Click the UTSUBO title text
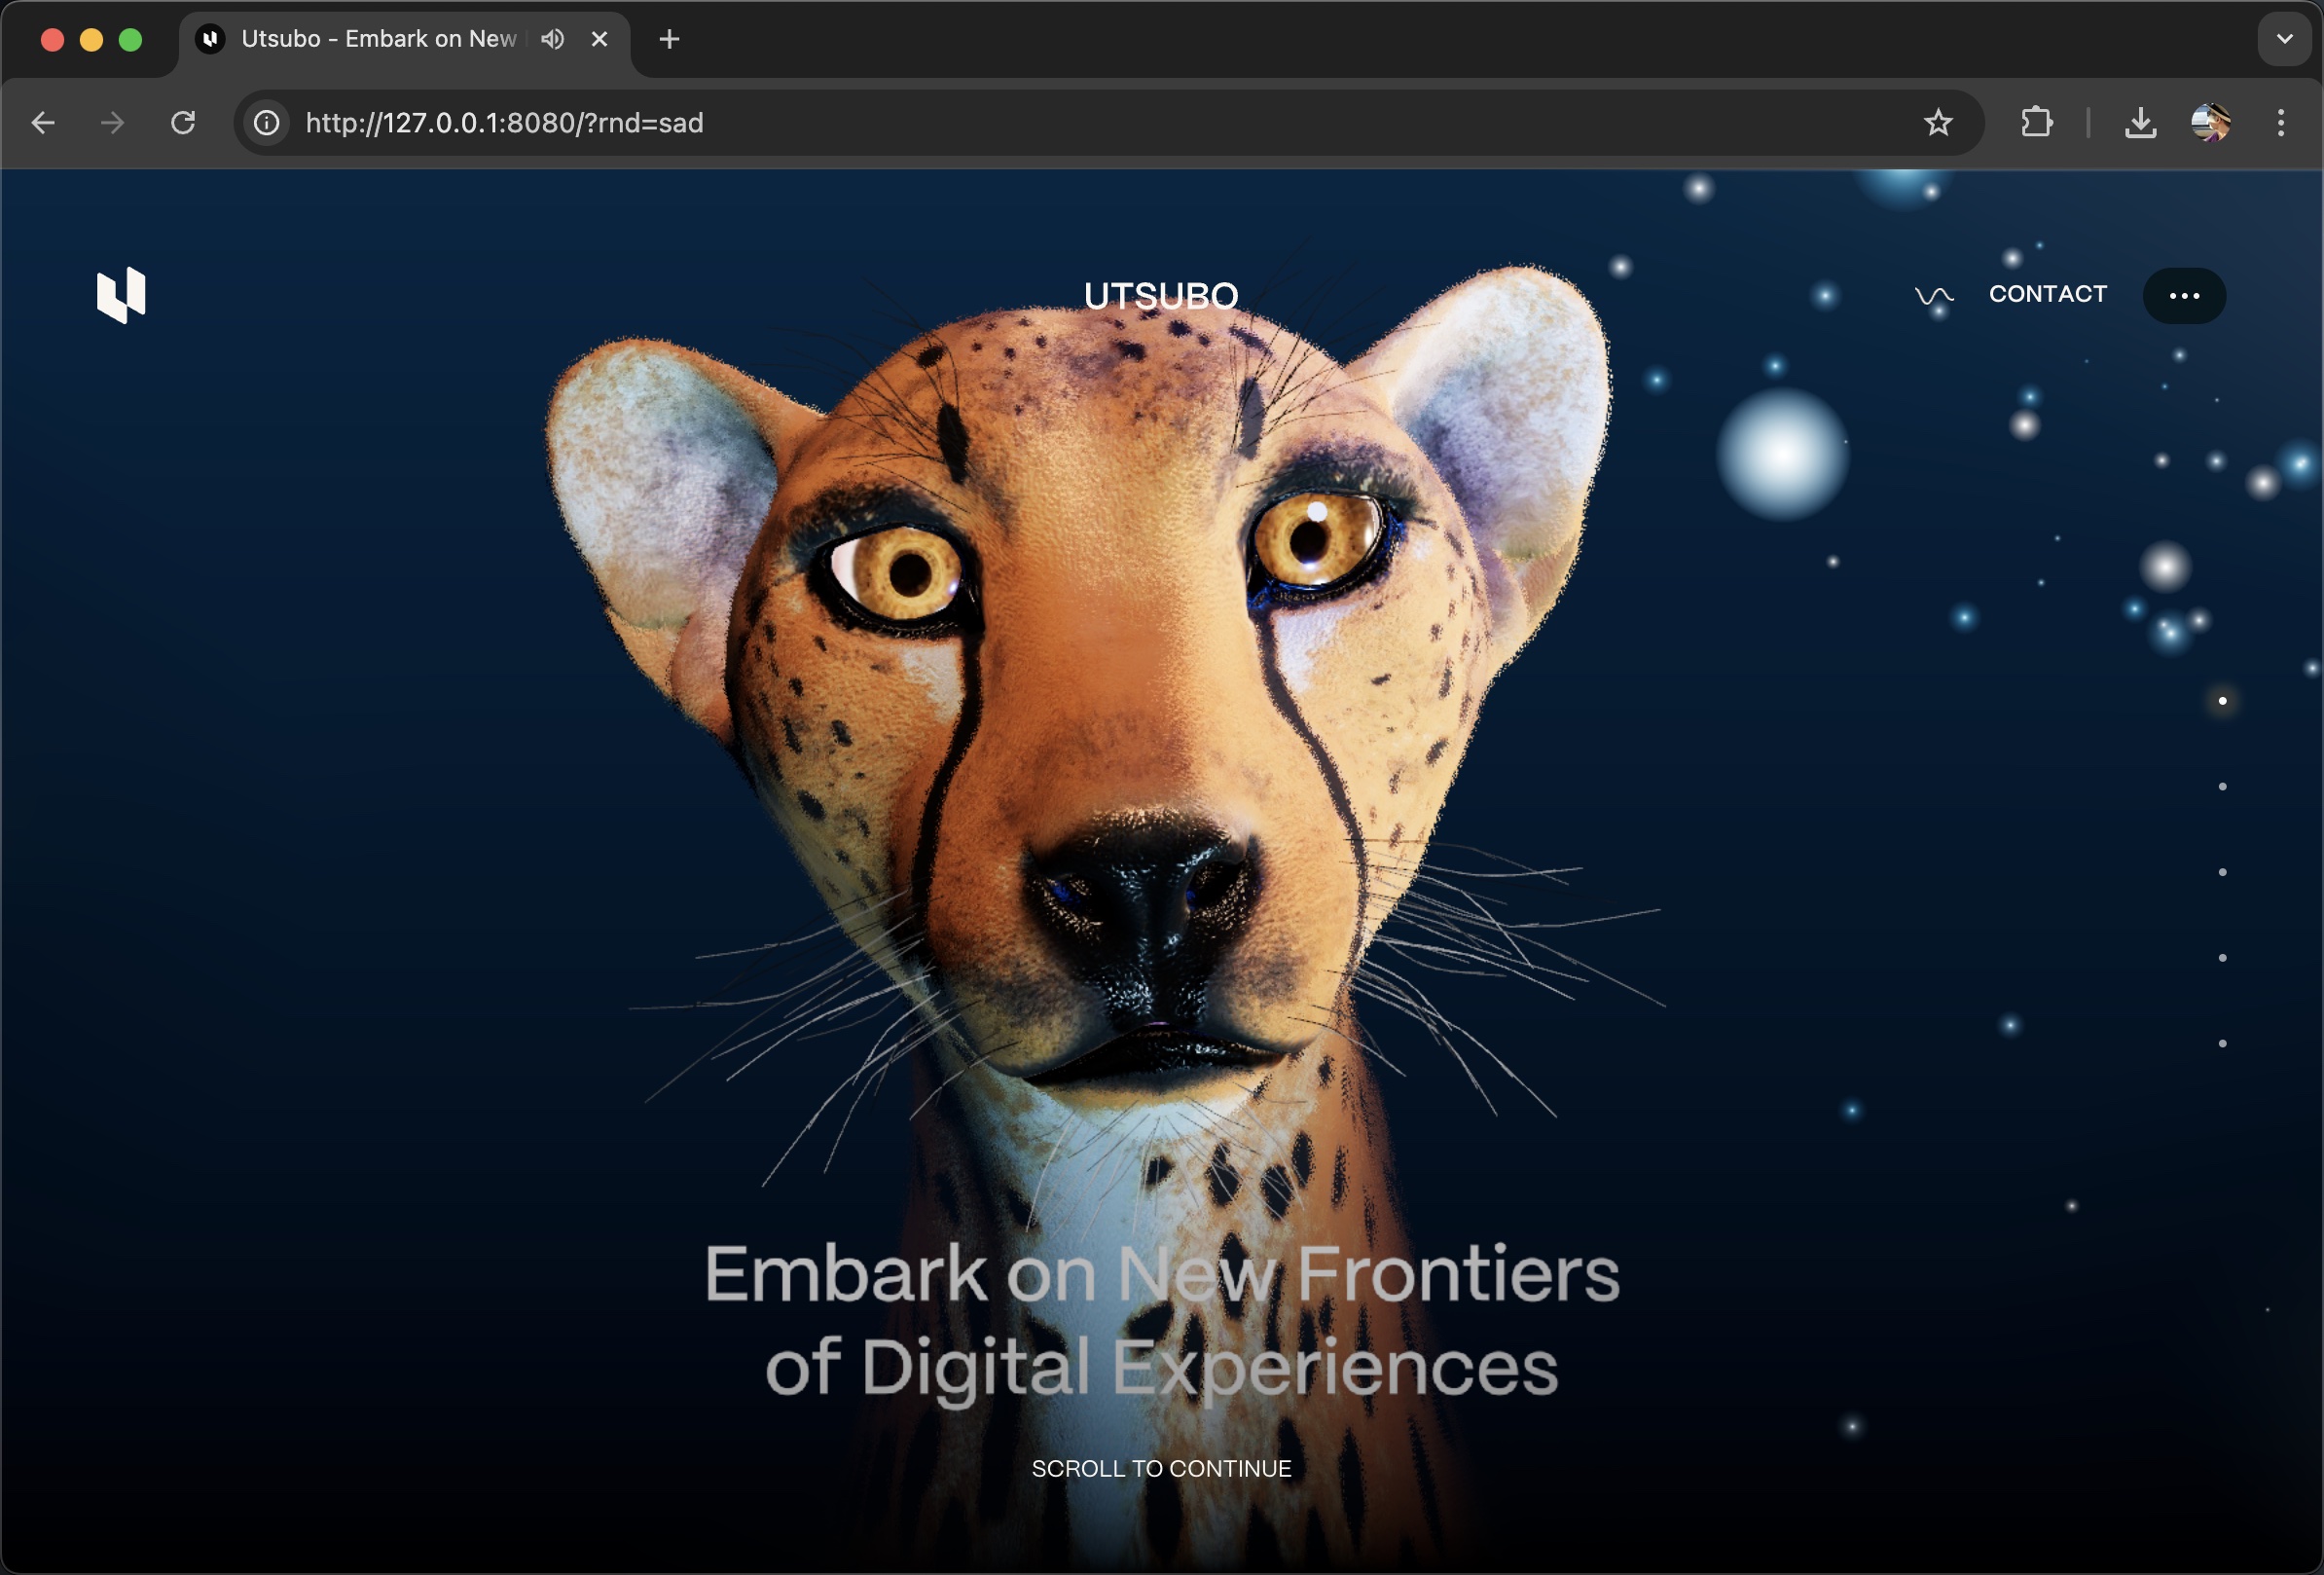 [x=1160, y=296]
